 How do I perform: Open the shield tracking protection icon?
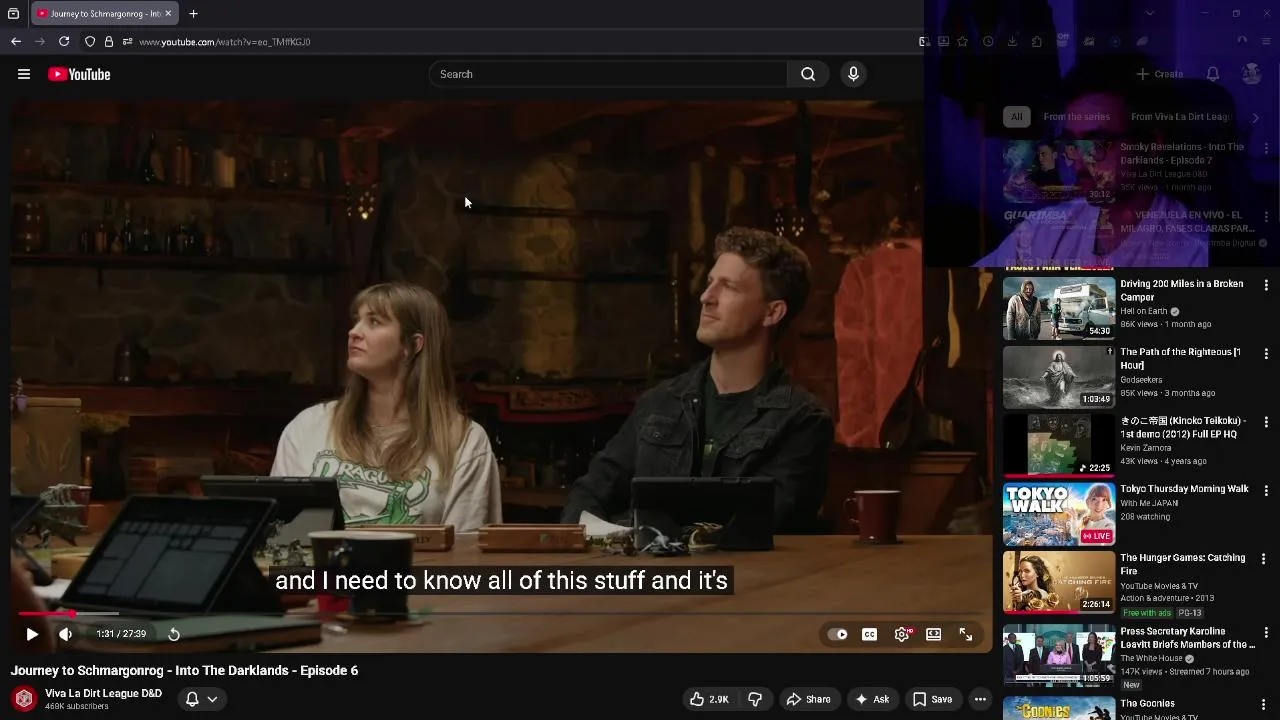(90, 41)
